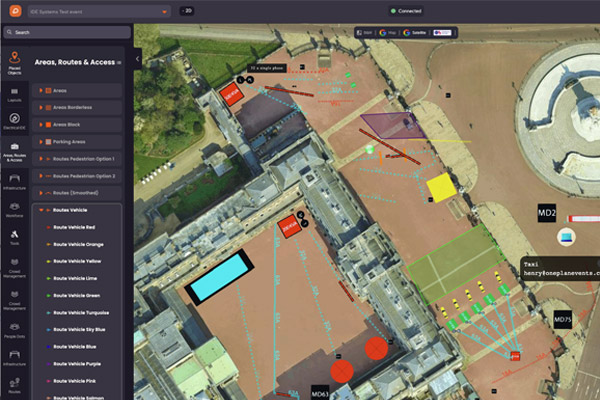
Task: Click the MD63 label marker
Action: click(320, 393)
